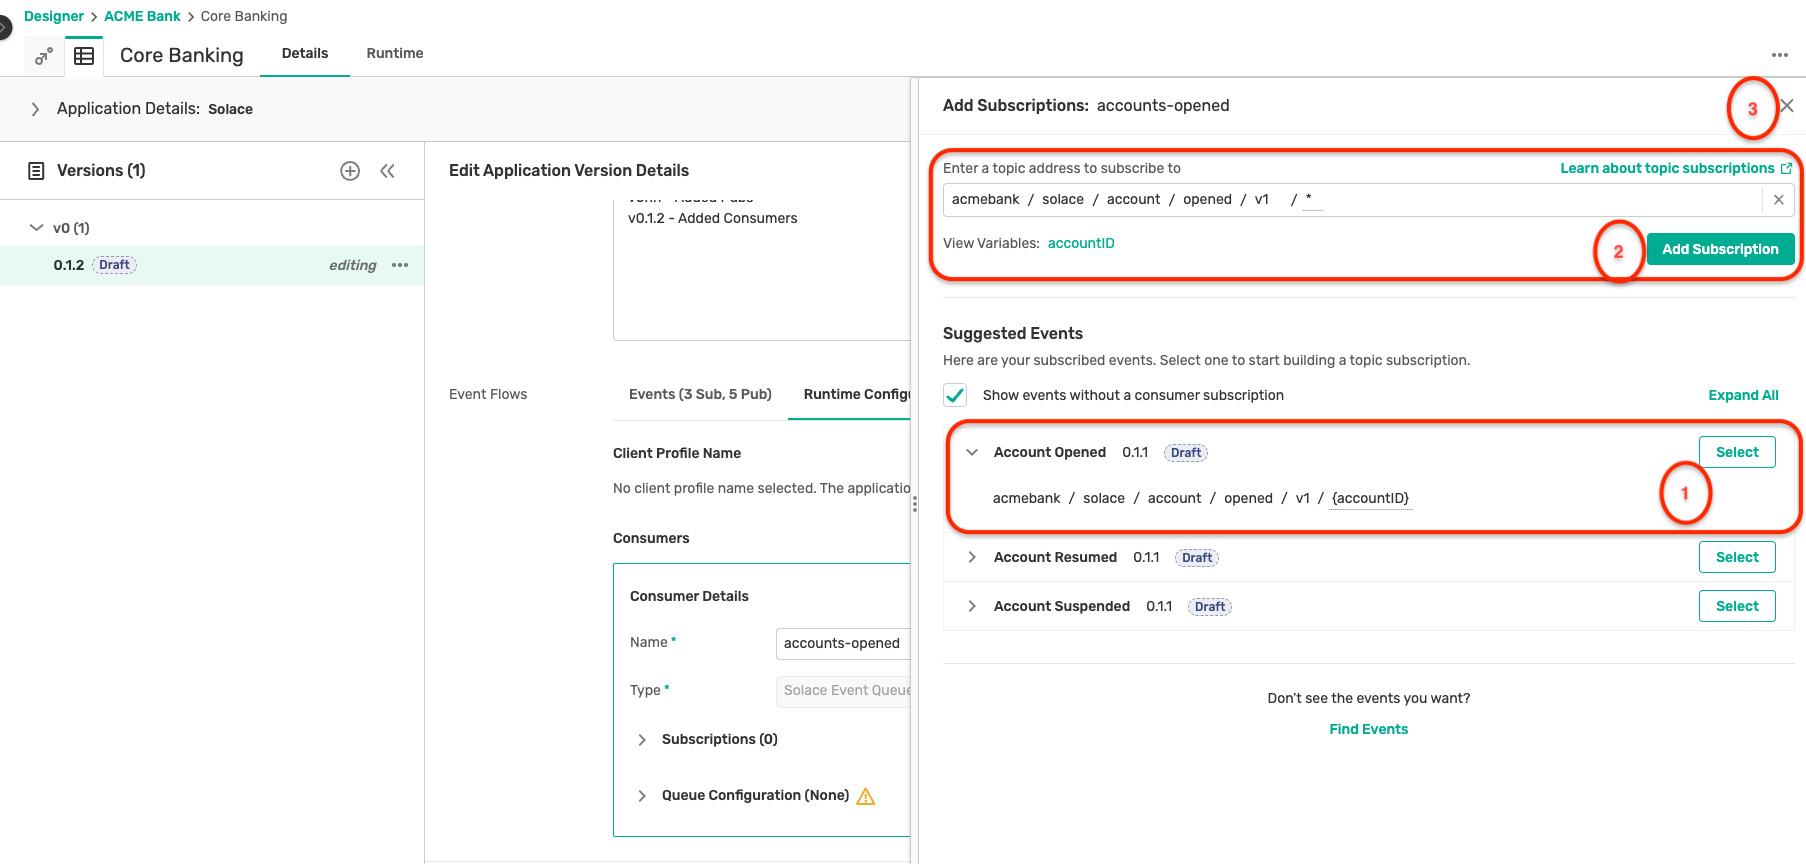The image size is (1806, 864).
Task: Click the Suggested Events heading
Action: coord(1013,333)
